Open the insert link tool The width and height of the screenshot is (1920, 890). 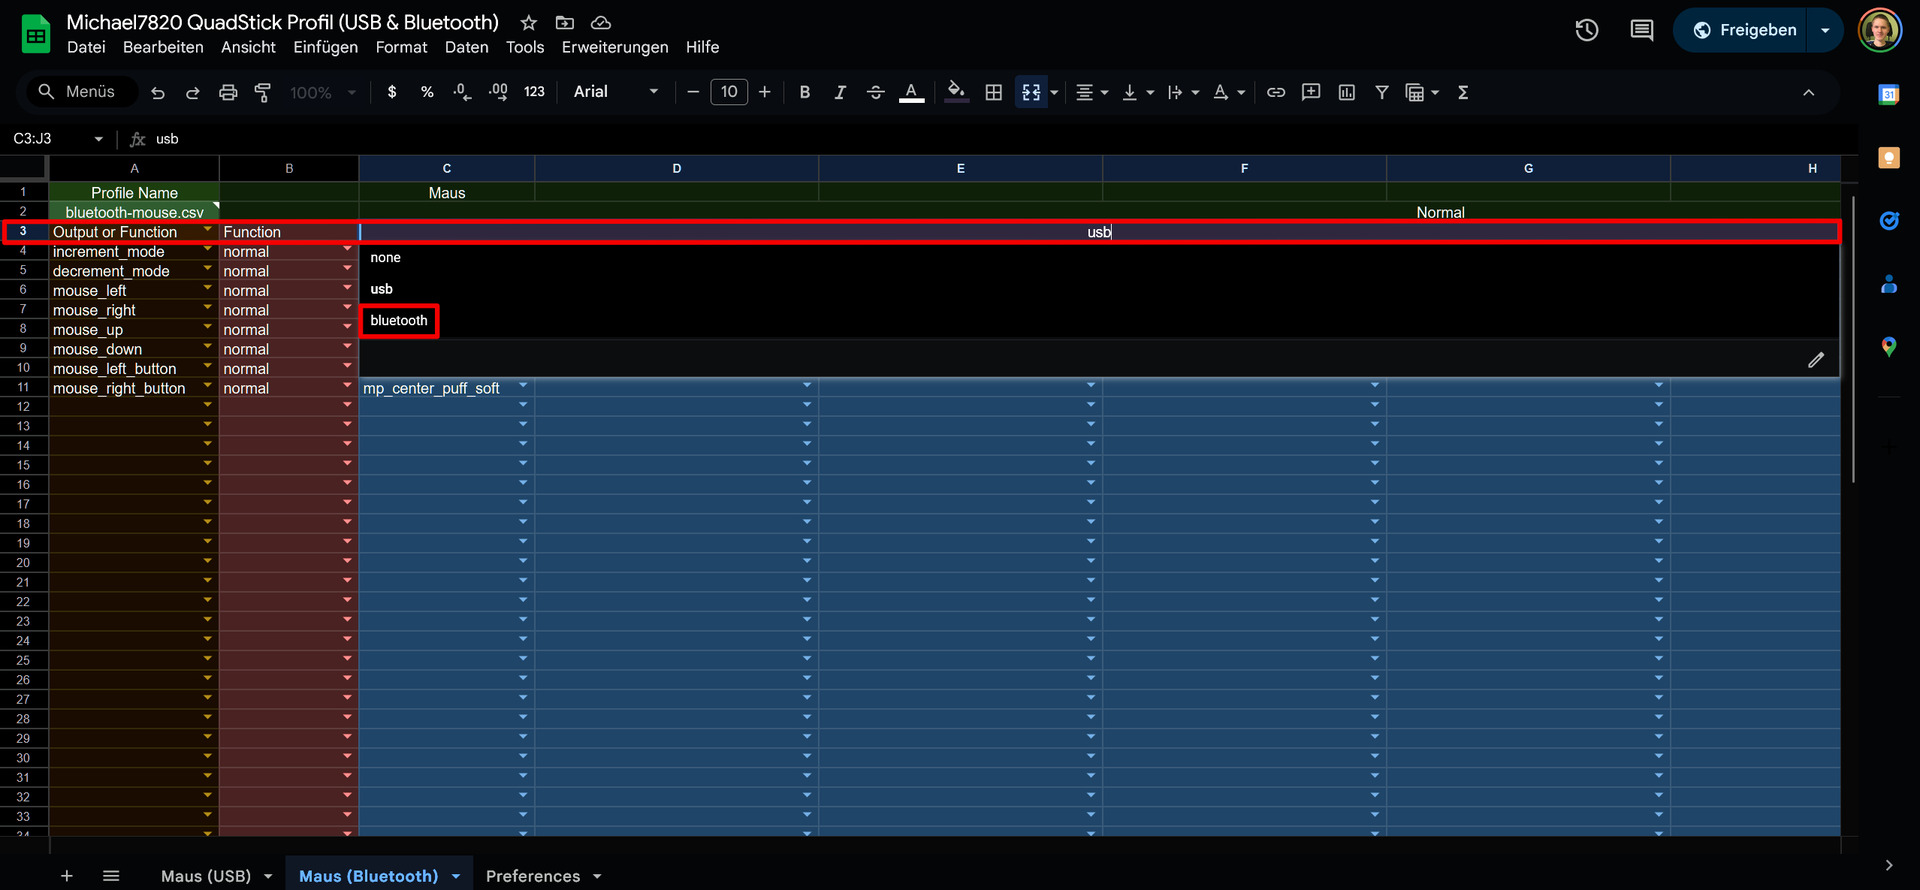point(1276,92)
